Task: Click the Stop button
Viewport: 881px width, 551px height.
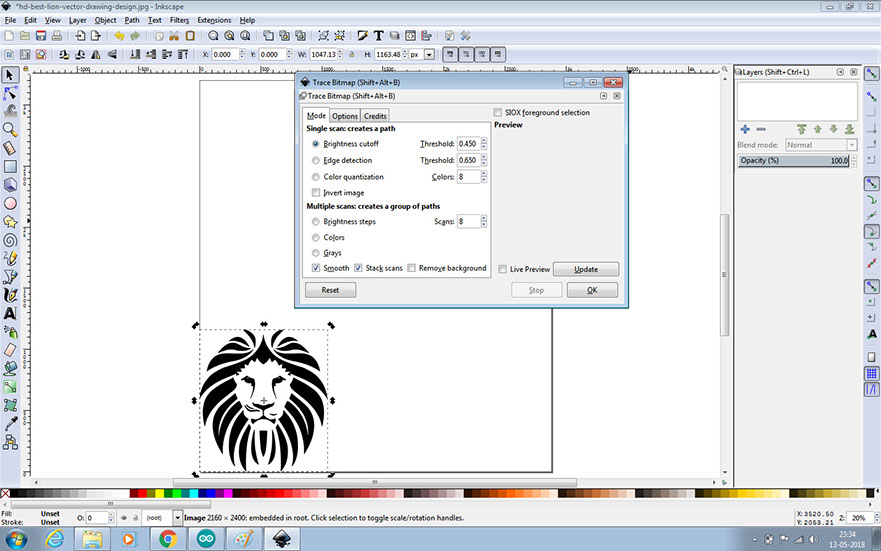Action: pyautogui.click(x=537, y=290)
